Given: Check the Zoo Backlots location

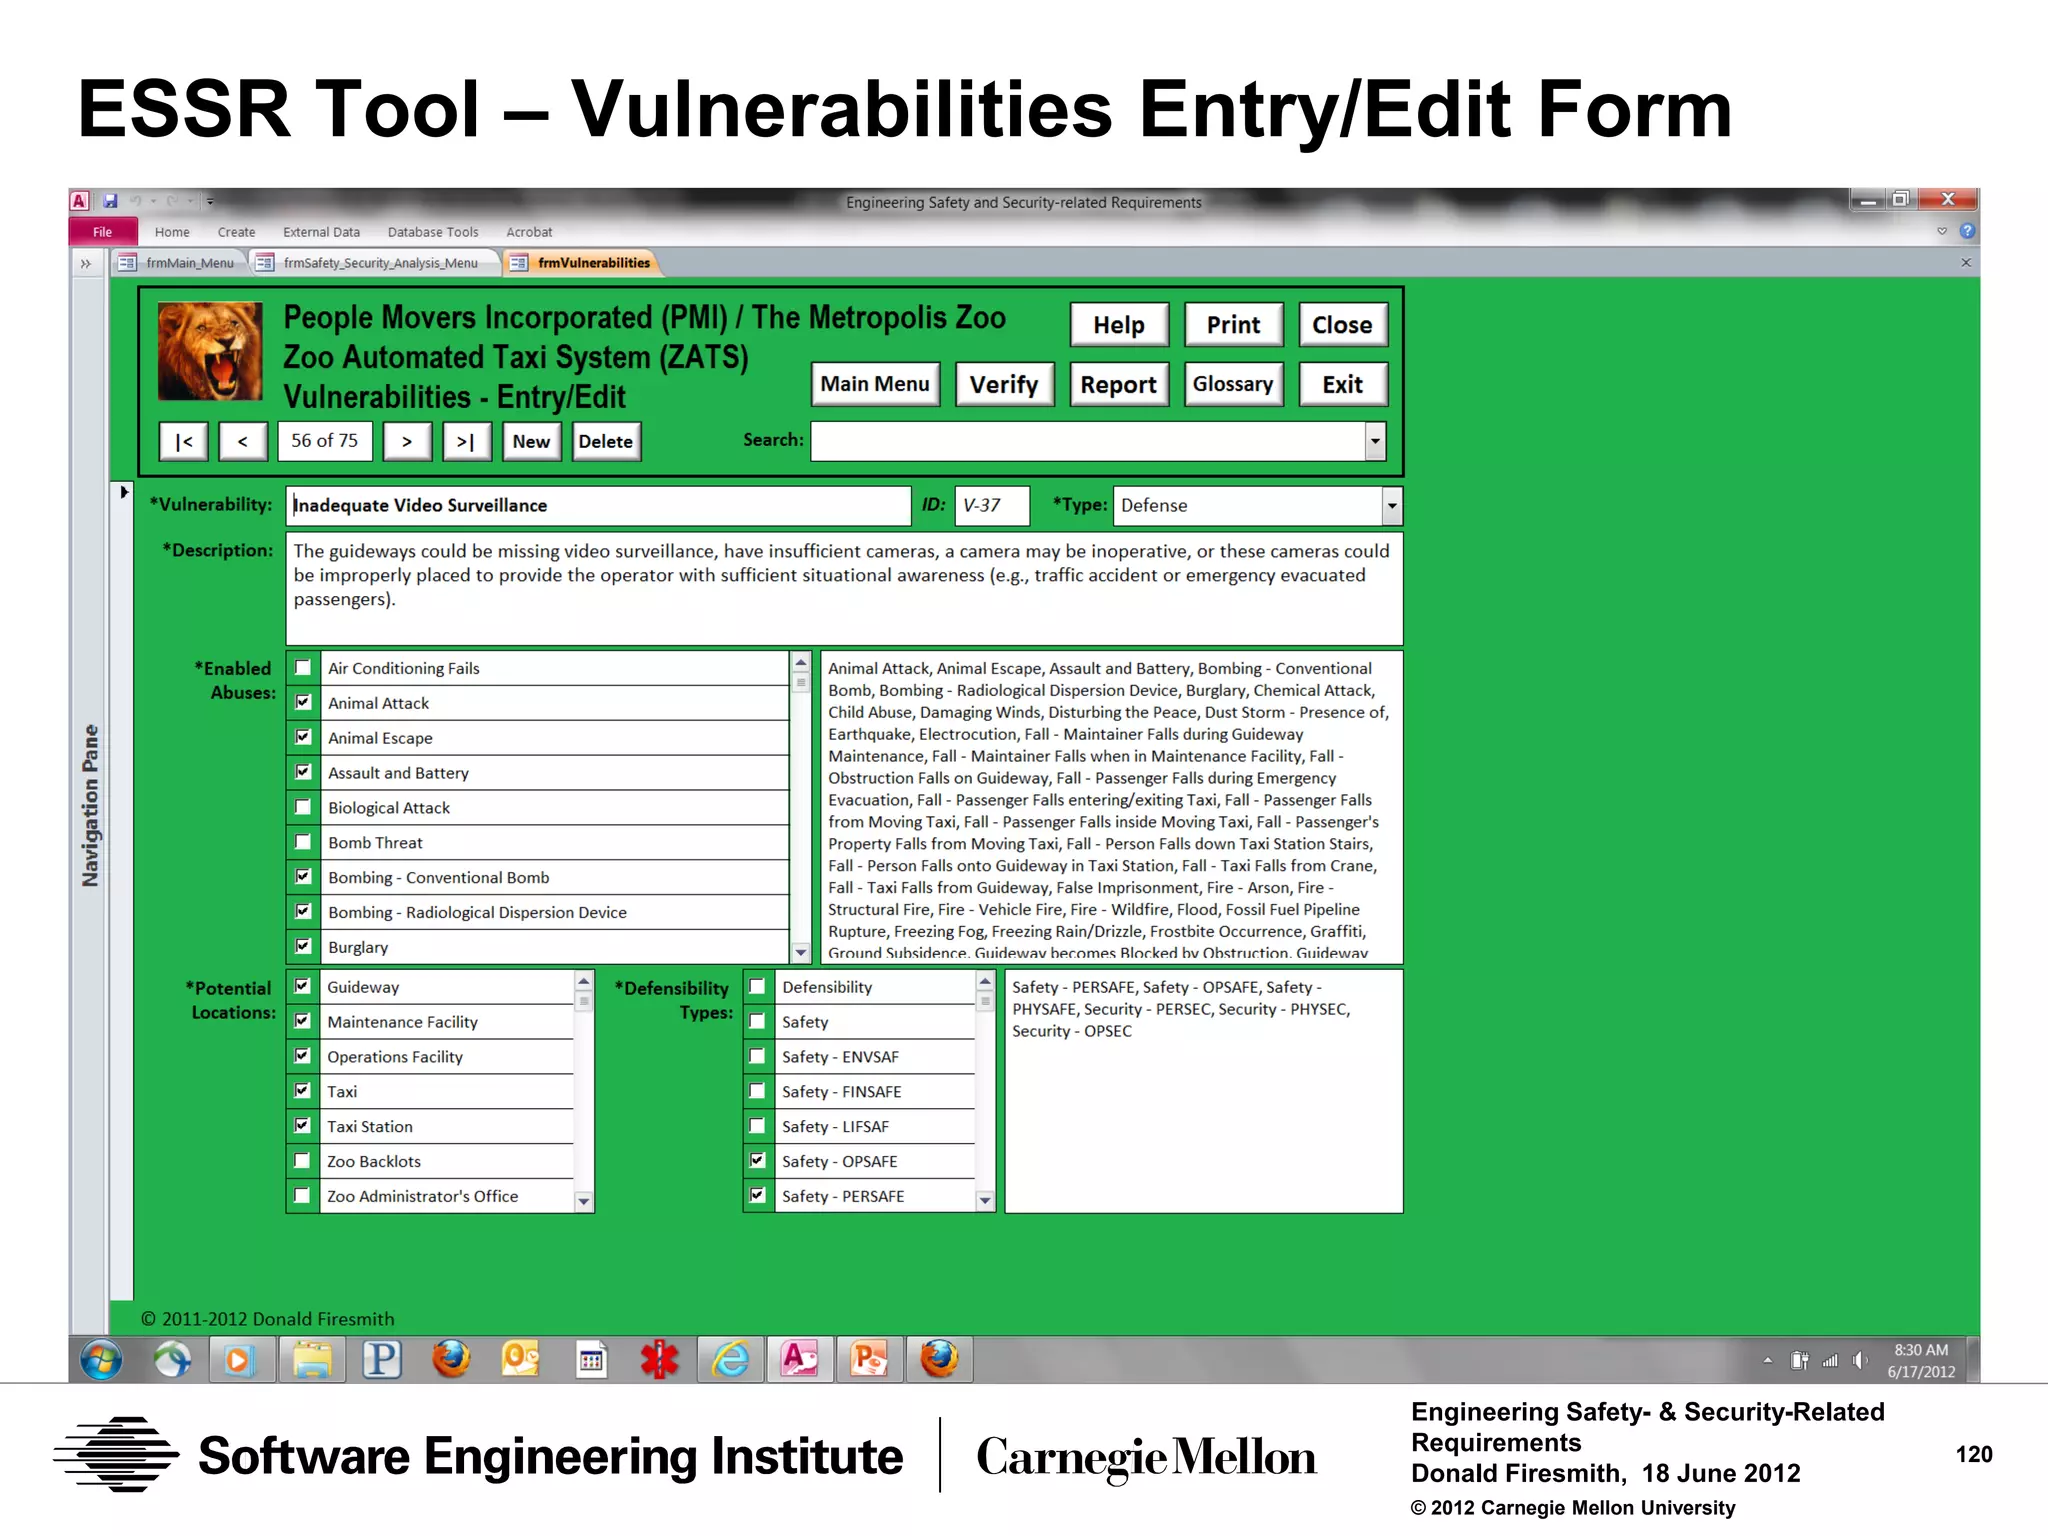Looking at the screenshot, I should [302, 1160].
